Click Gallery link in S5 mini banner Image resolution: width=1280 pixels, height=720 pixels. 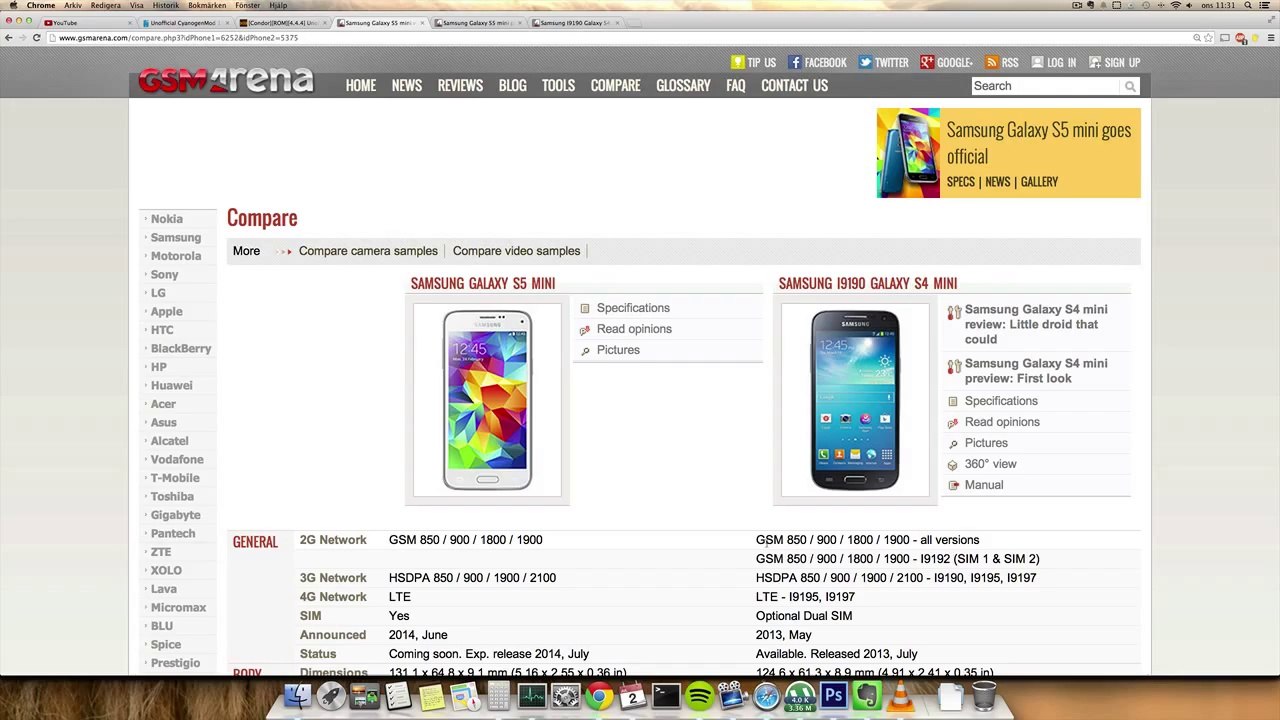coord(1039,182)
